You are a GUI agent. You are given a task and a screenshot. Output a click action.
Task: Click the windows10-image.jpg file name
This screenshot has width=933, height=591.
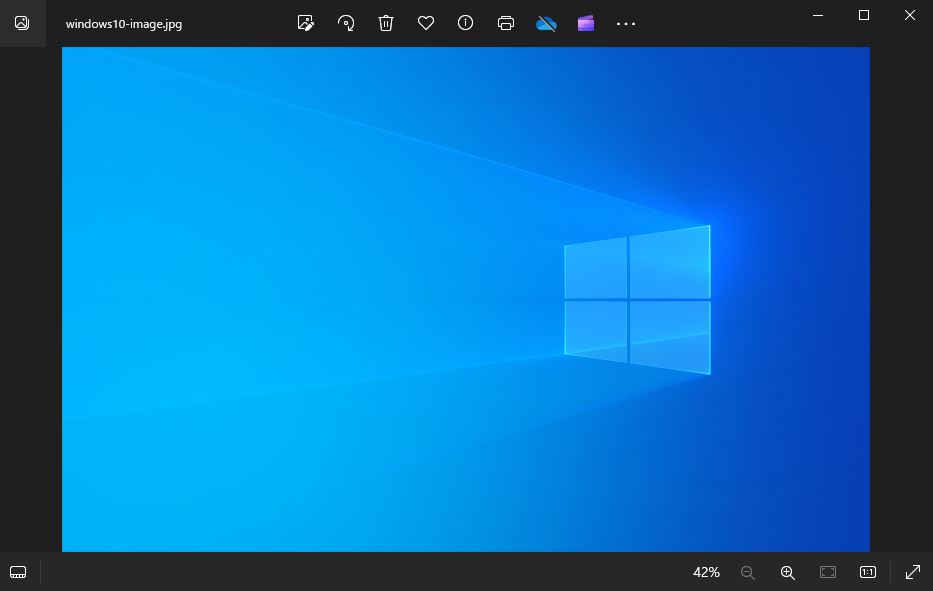(x=124, y=24)
